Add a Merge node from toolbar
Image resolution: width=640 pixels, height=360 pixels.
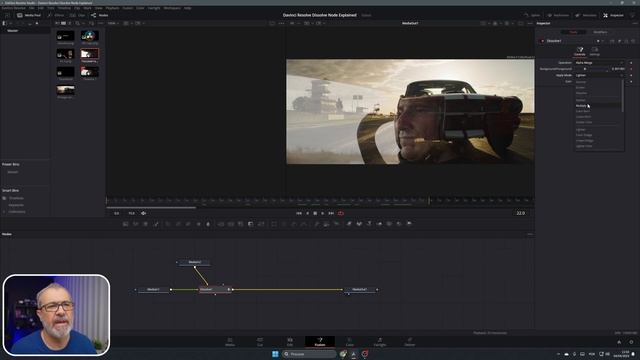[x=221, y=224]
